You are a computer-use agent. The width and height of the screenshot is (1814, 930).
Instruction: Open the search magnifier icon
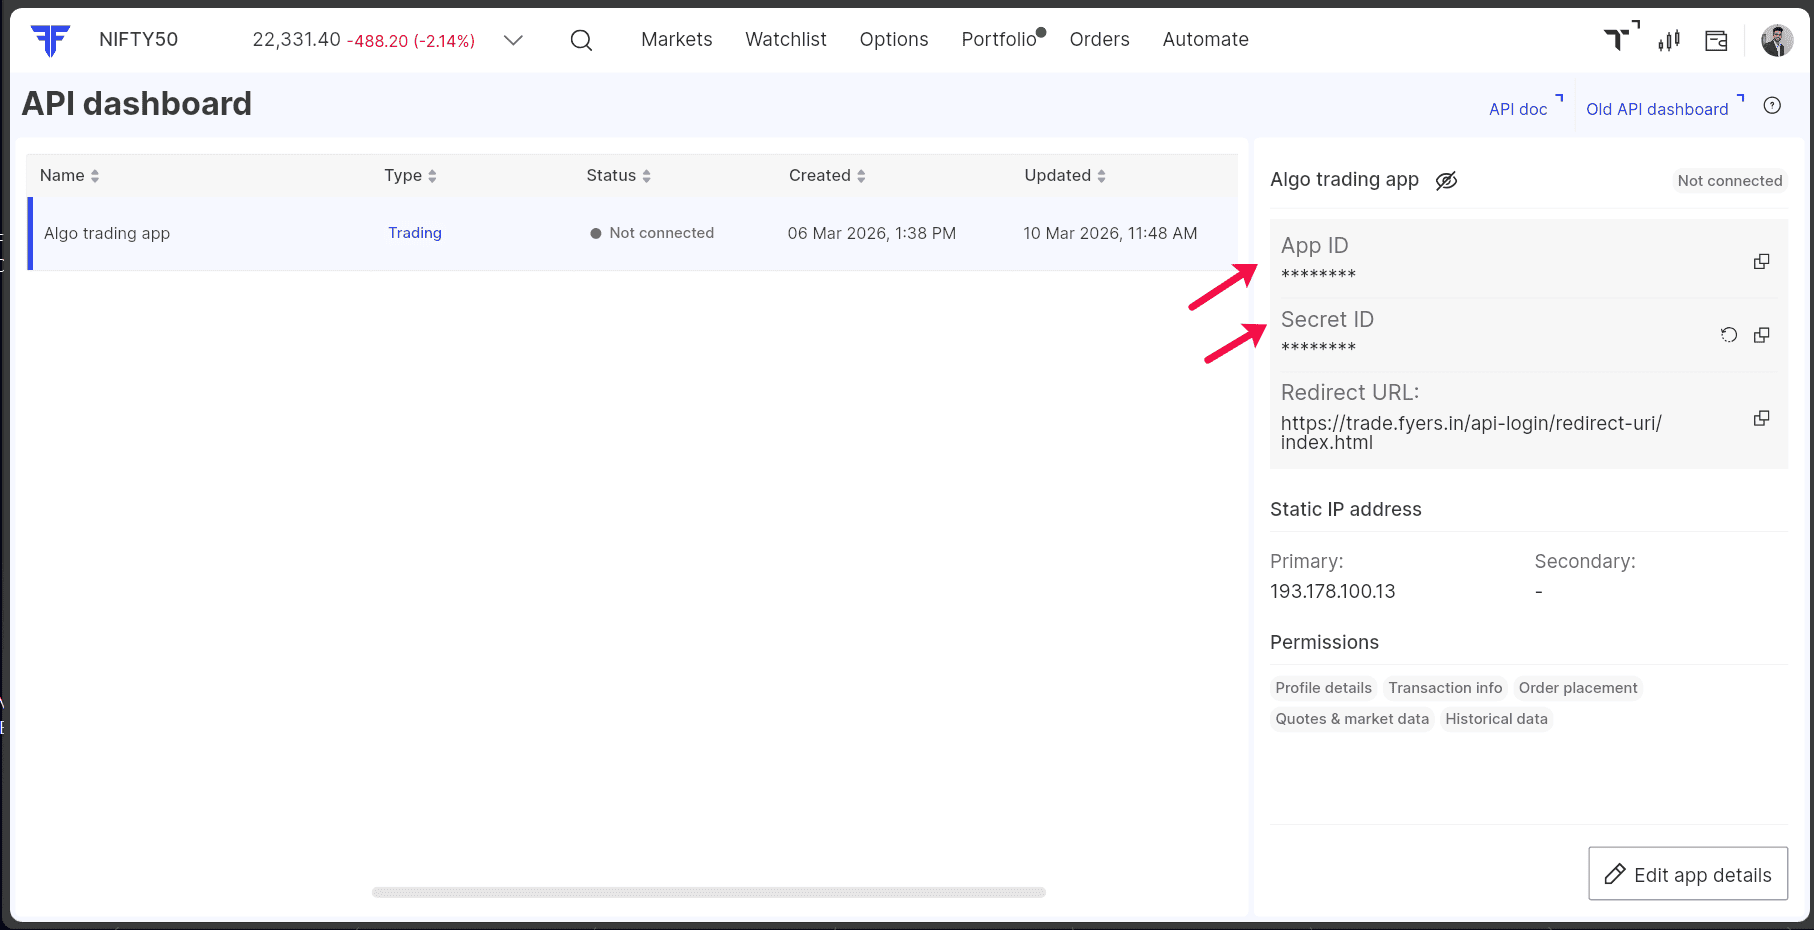pyautogui.click(x=581, y=40)
